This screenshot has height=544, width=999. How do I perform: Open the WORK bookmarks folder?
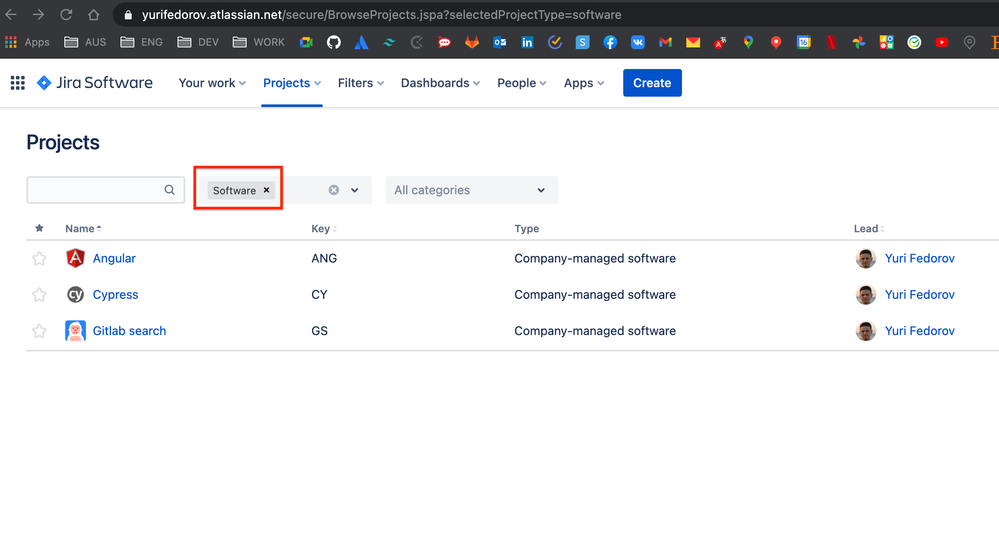pyautogui.click(x=259, y=42)
